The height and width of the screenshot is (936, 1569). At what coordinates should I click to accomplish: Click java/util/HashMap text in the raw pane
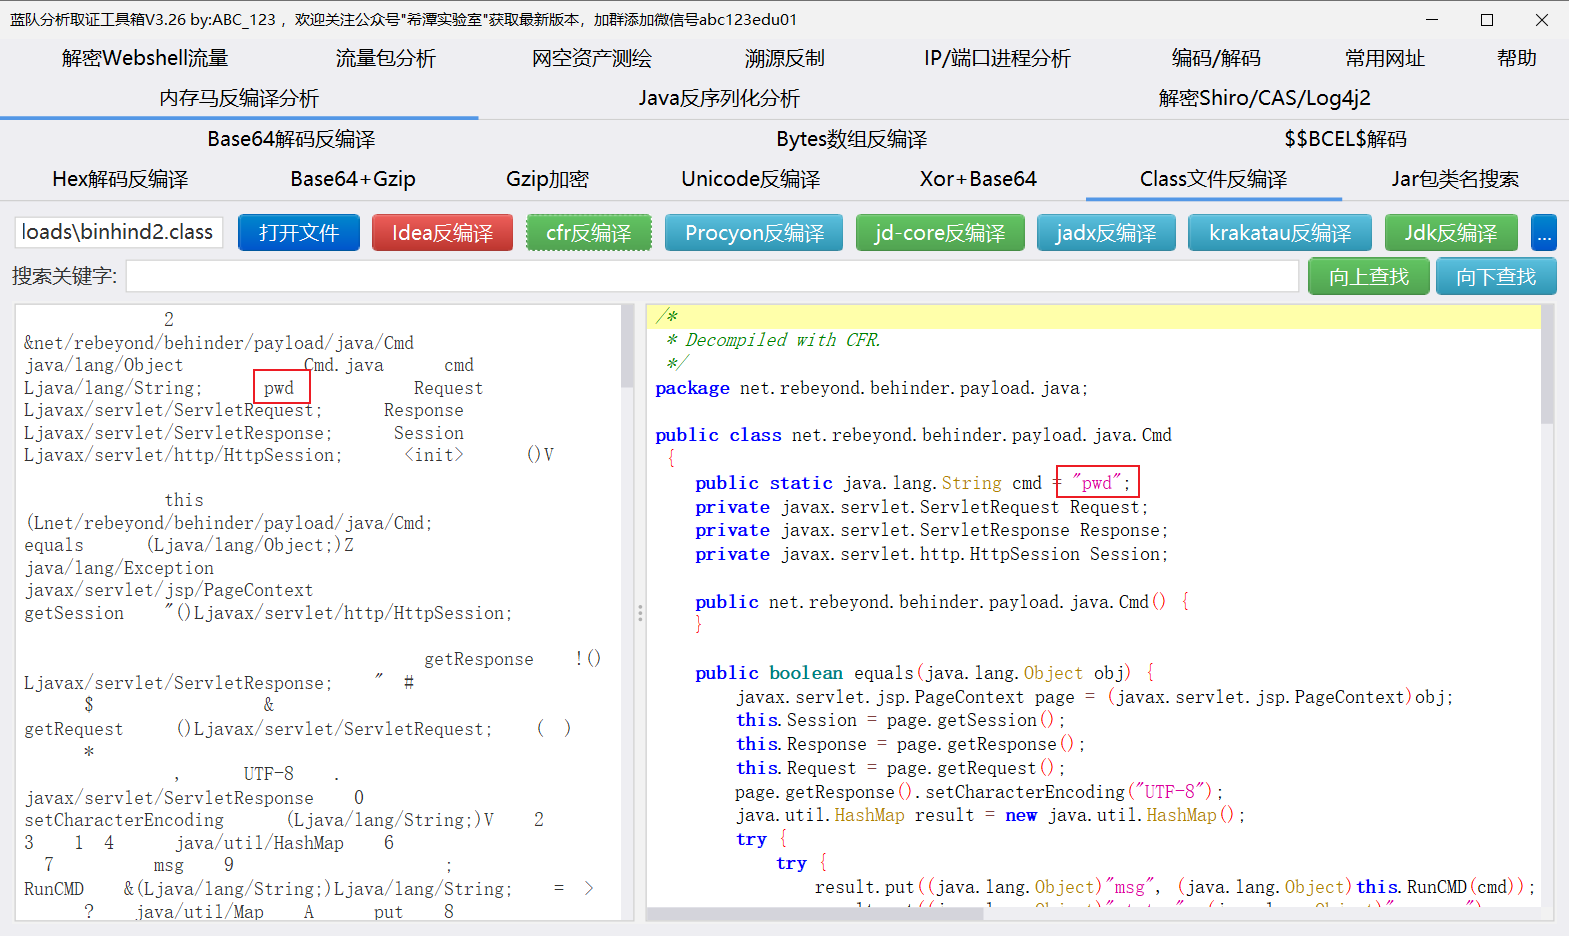259,843
